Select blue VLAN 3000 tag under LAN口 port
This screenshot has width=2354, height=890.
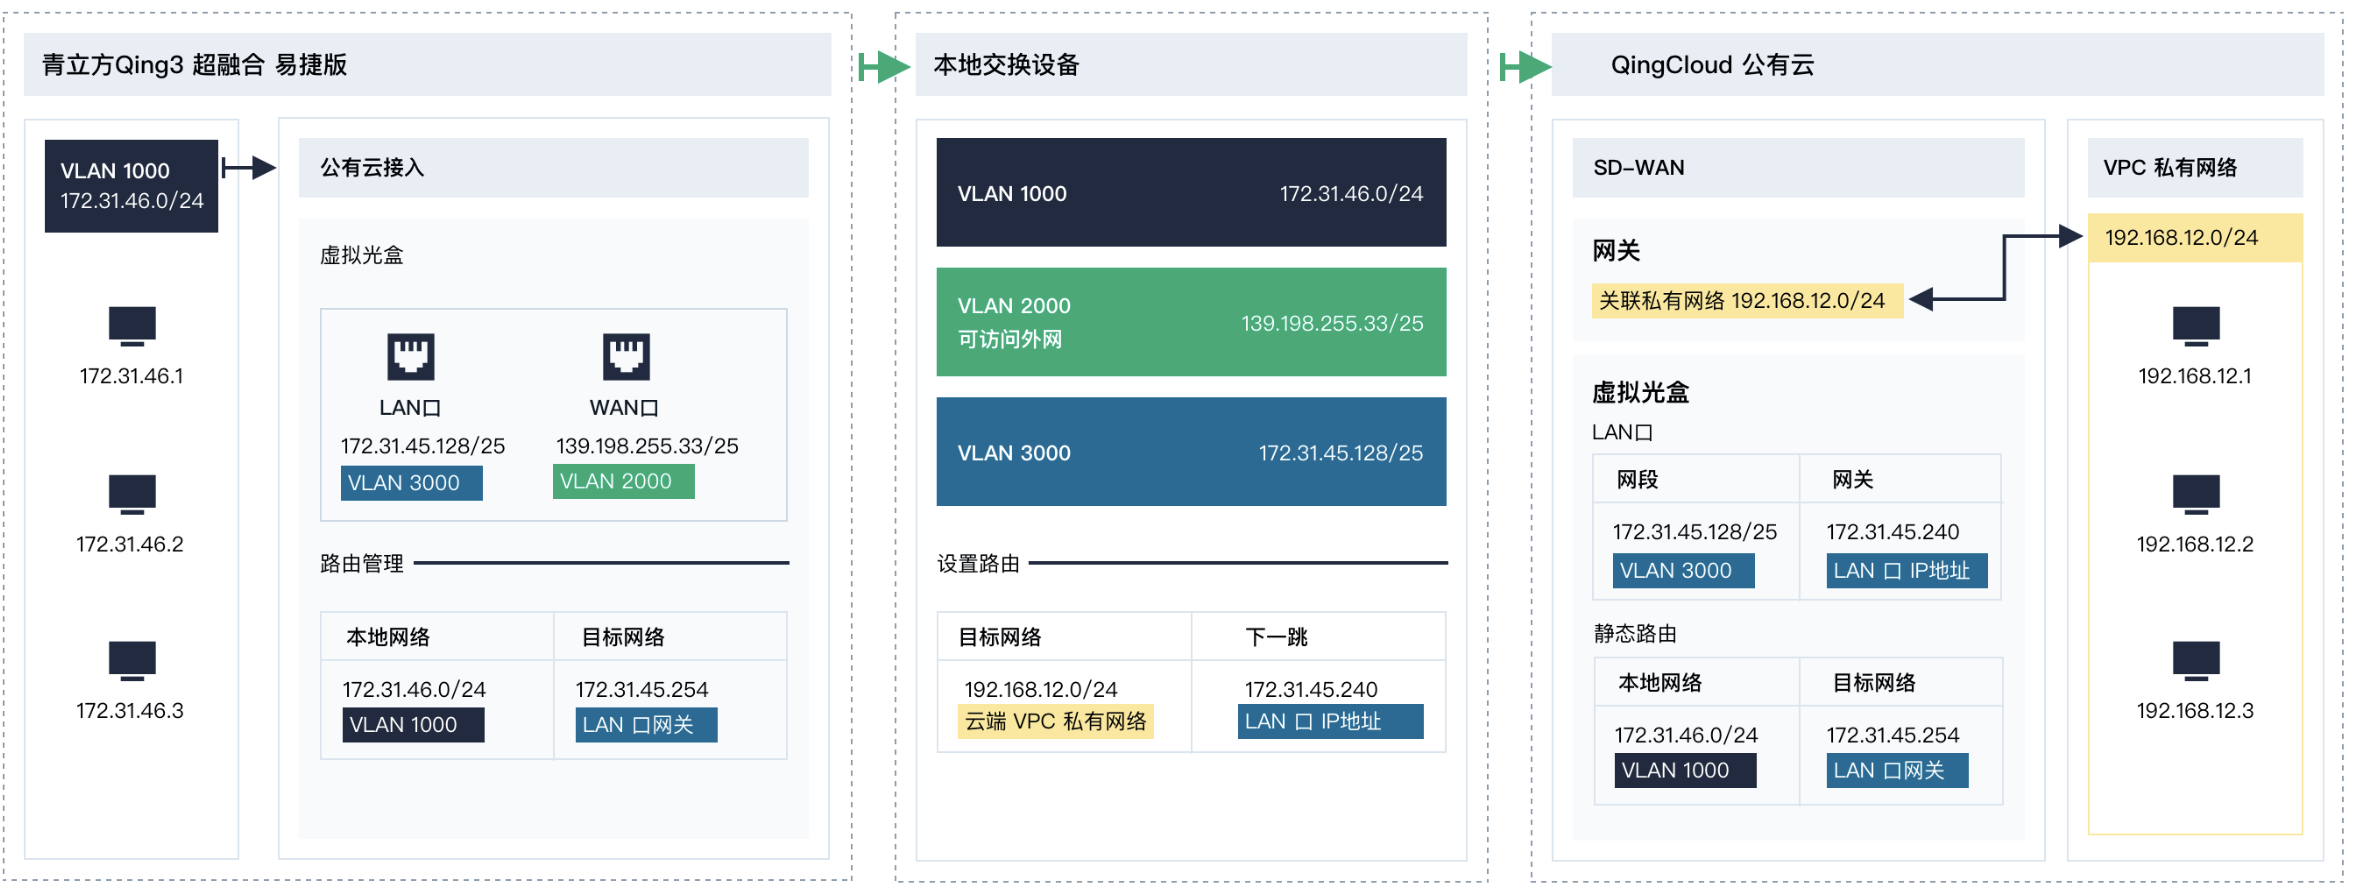coord(411,483)
